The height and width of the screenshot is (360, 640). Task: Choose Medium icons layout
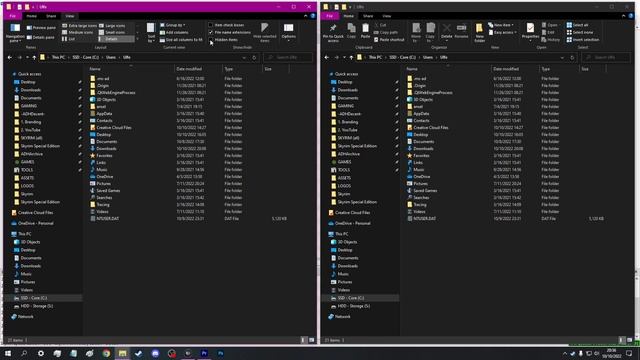(x=78, y=32)
